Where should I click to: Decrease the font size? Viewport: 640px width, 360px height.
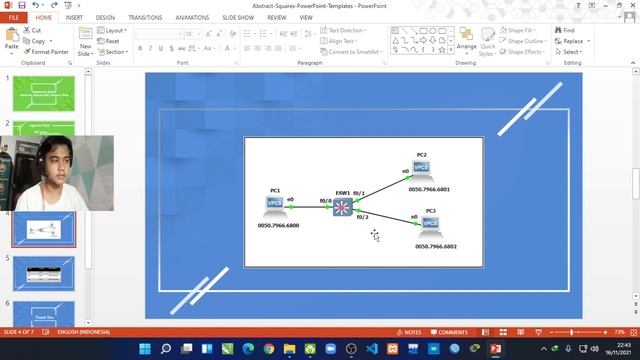[219, 34]
